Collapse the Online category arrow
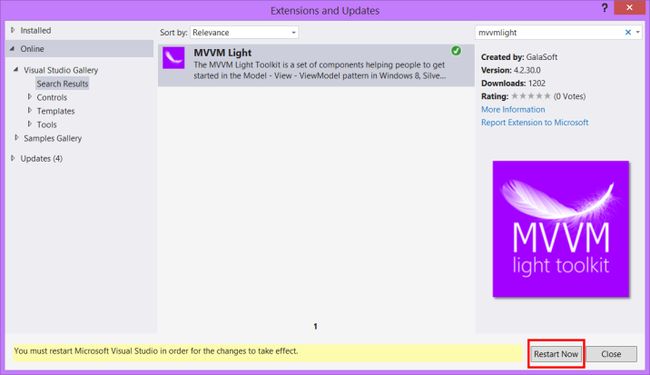The width and height of the screenshot is (650, 375). [12, 49]
